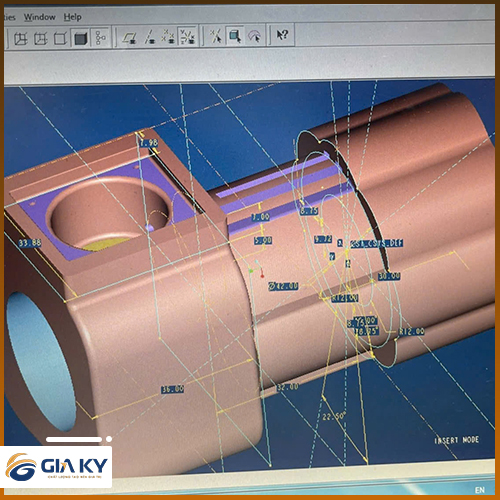The width and height of the screenshot is (500, 500).
Task: Select the Ø42.00 diameter dimension
Action: tap(283, 286)
